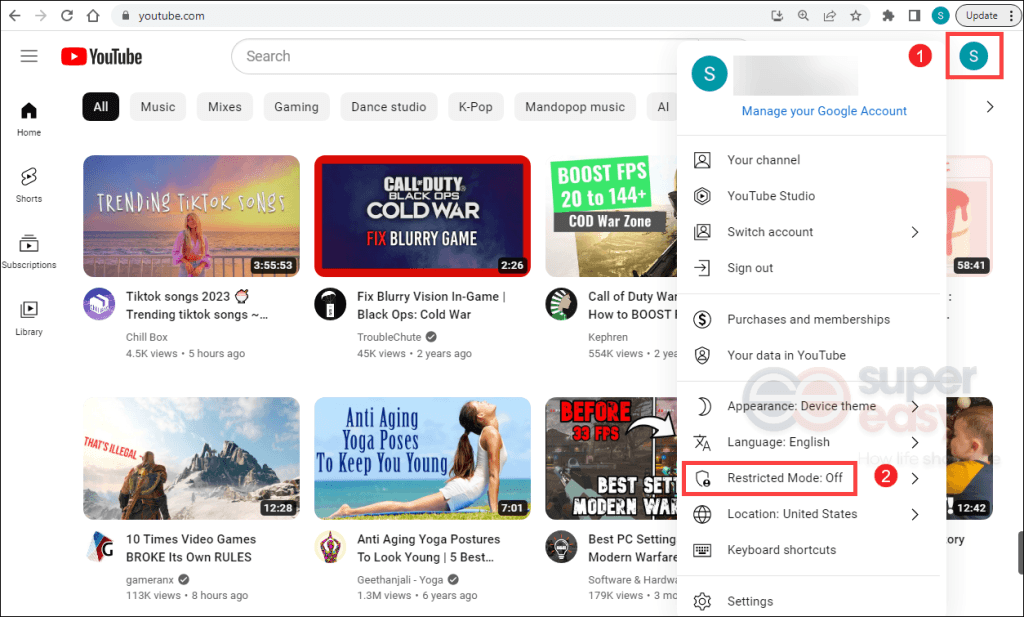1024x617 pixels.
Task: Click the browser home icon
Action: pos(93,16)
